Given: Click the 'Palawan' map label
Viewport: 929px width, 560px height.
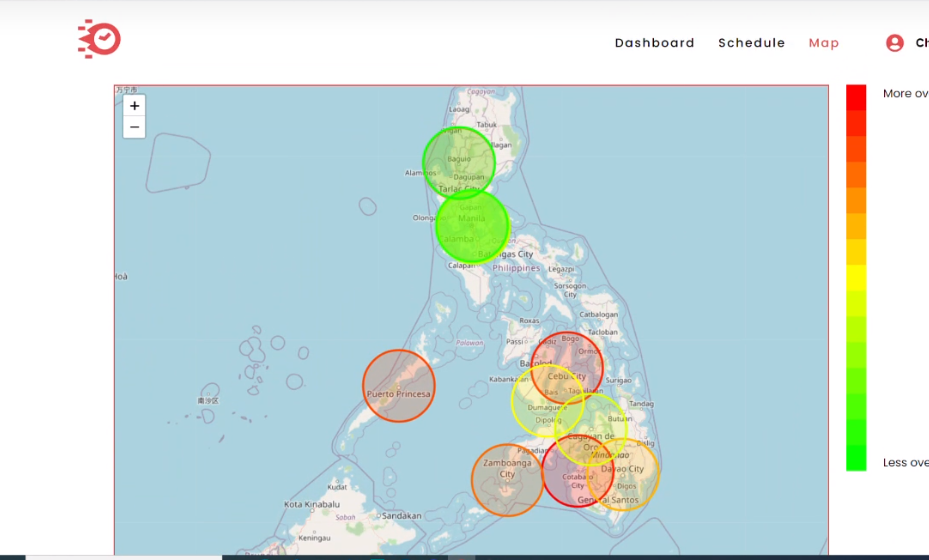Looking at the screenshot, I should (469, 343).
